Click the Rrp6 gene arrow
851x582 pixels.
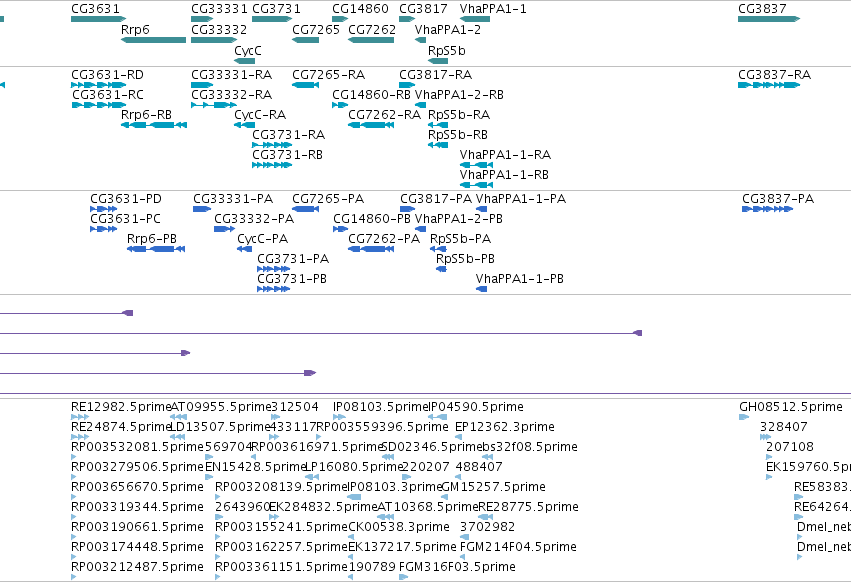point(154,40)
